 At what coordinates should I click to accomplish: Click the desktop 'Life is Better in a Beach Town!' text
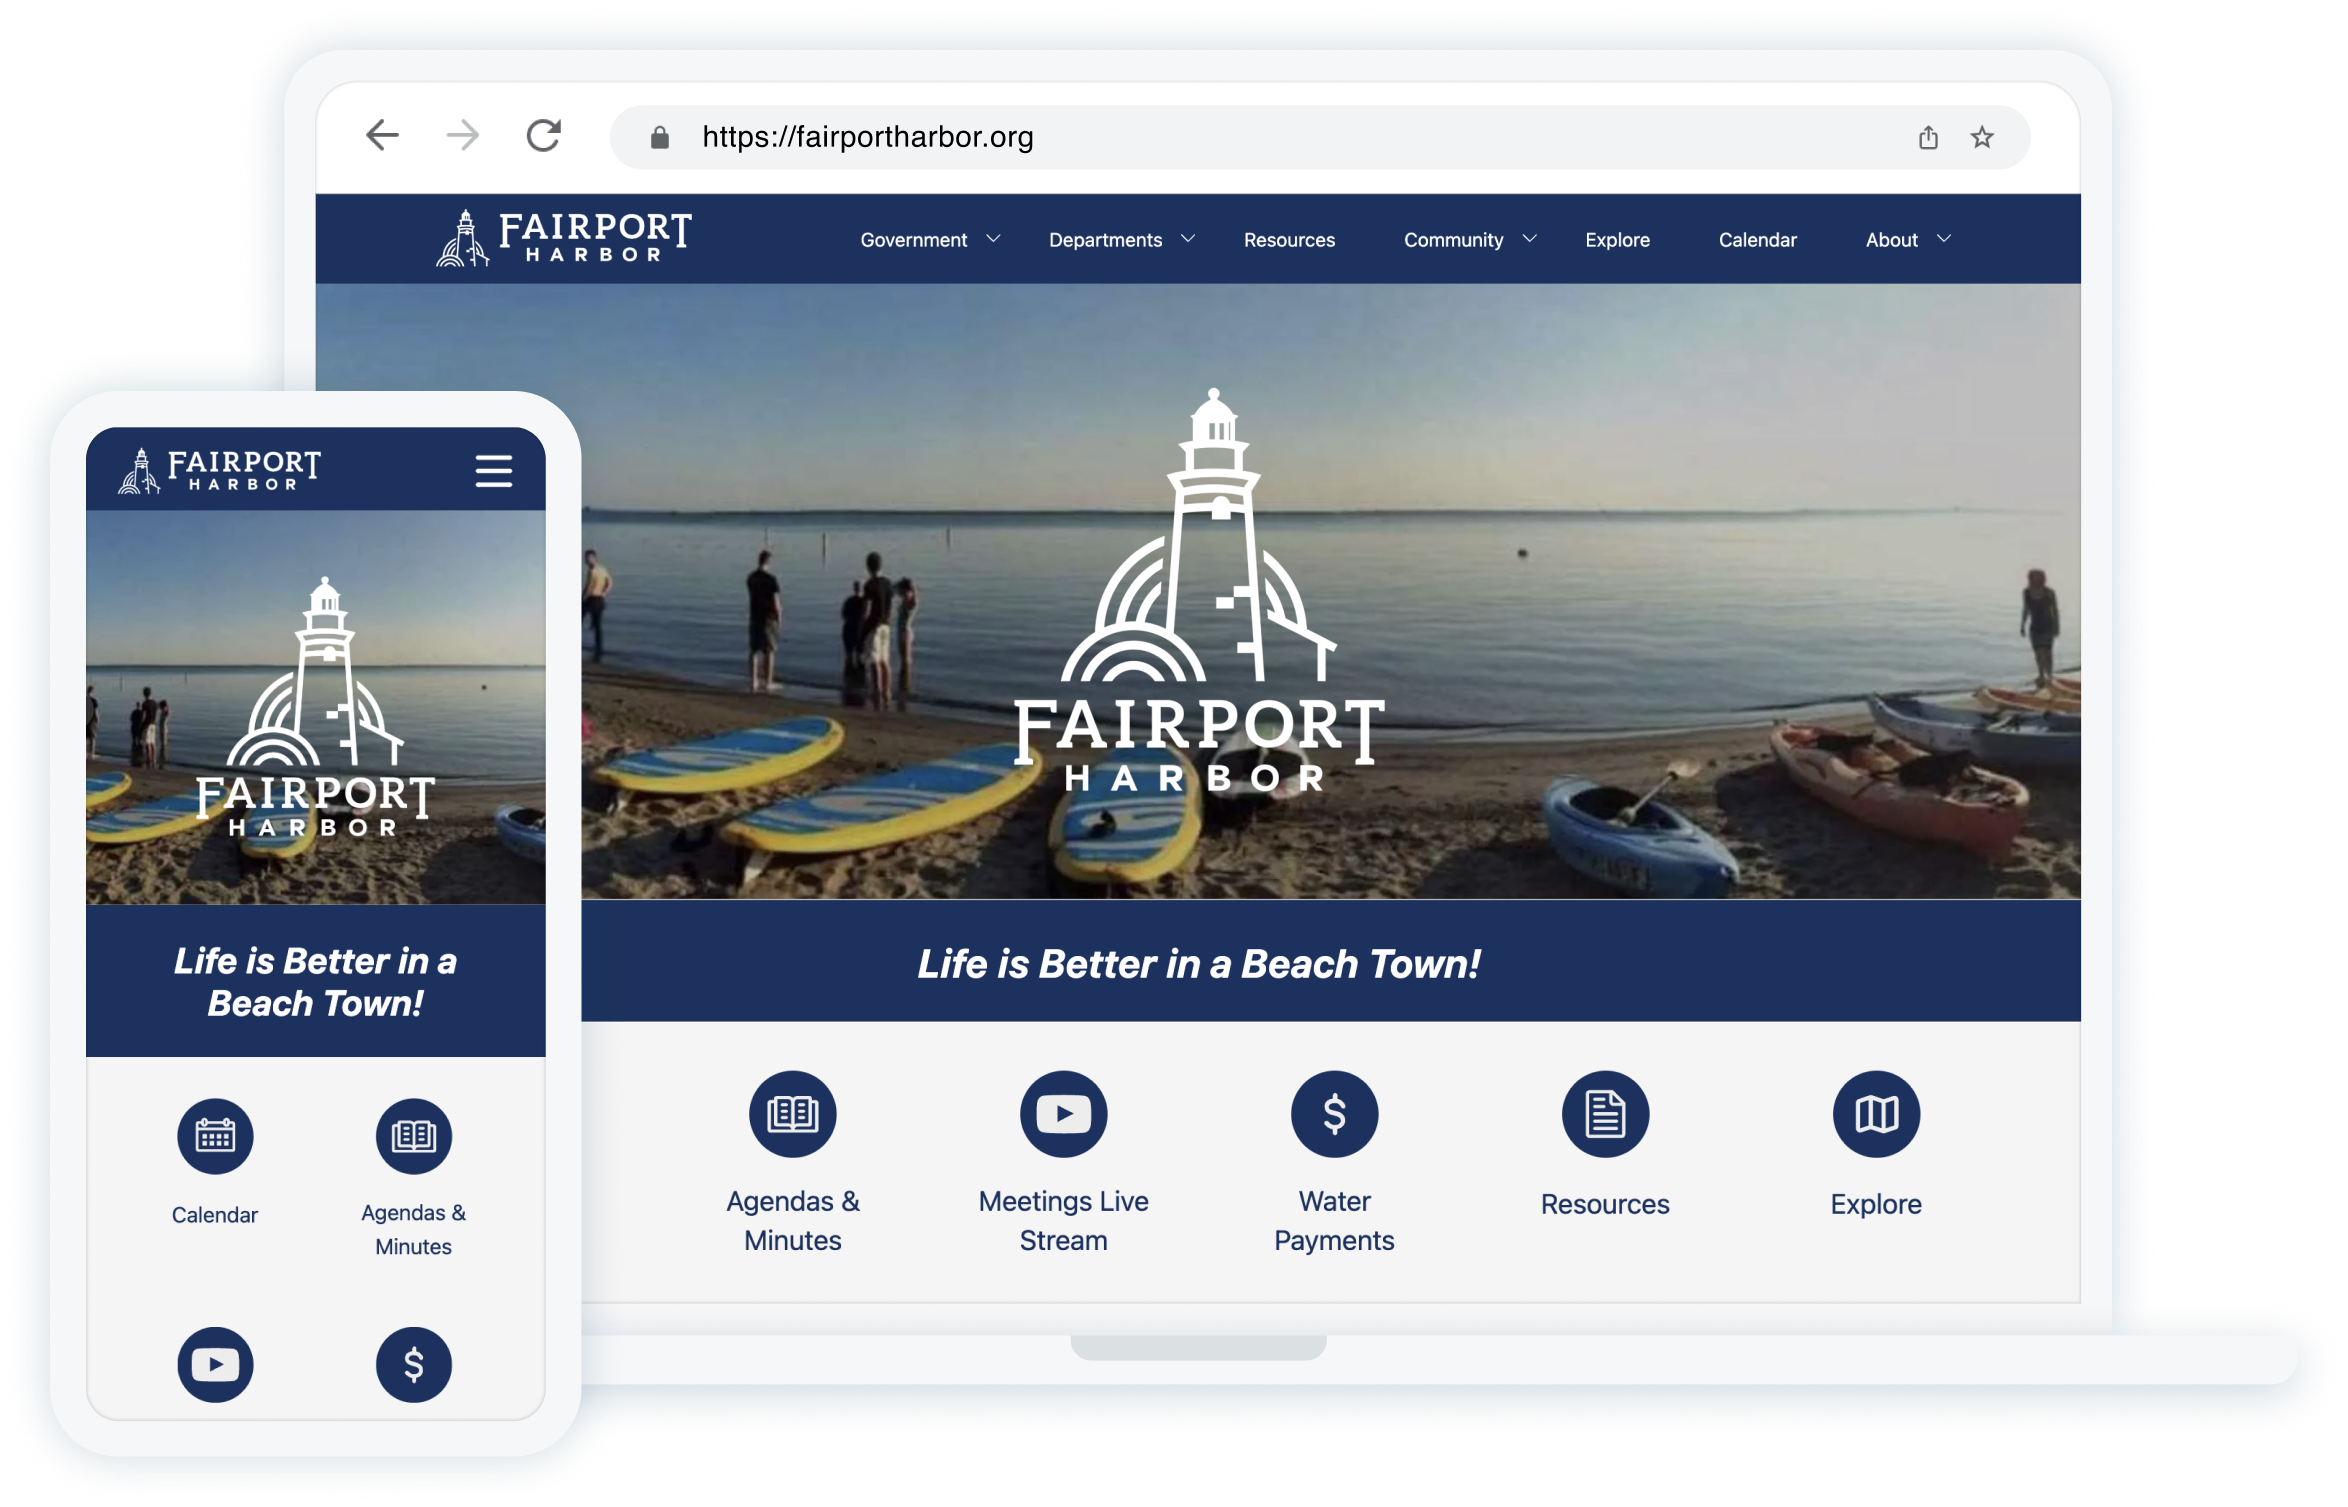click(x=1199, y=964)
